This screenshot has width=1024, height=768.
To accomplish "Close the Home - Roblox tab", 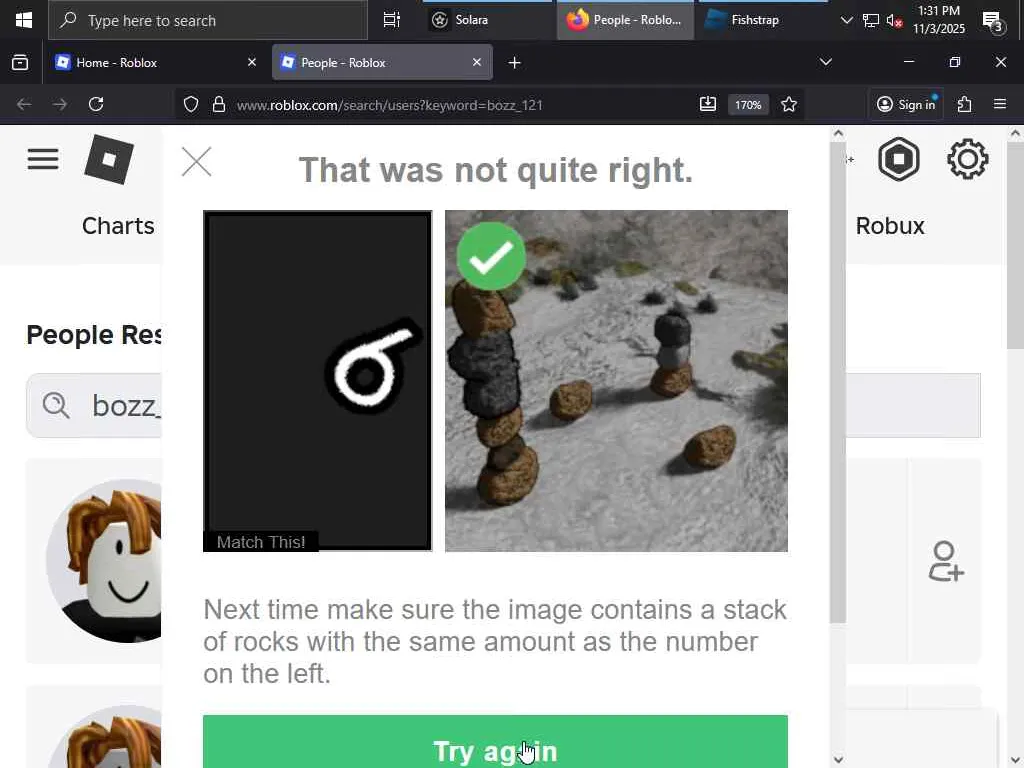I will (251, 63).
